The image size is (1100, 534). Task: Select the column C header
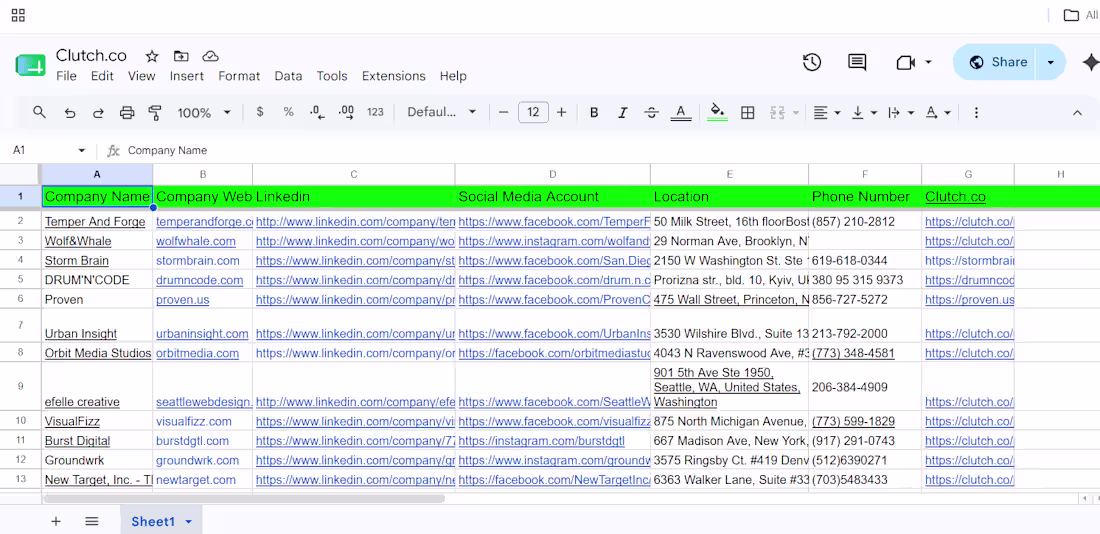pyautogui.click(x=354, y=175)
